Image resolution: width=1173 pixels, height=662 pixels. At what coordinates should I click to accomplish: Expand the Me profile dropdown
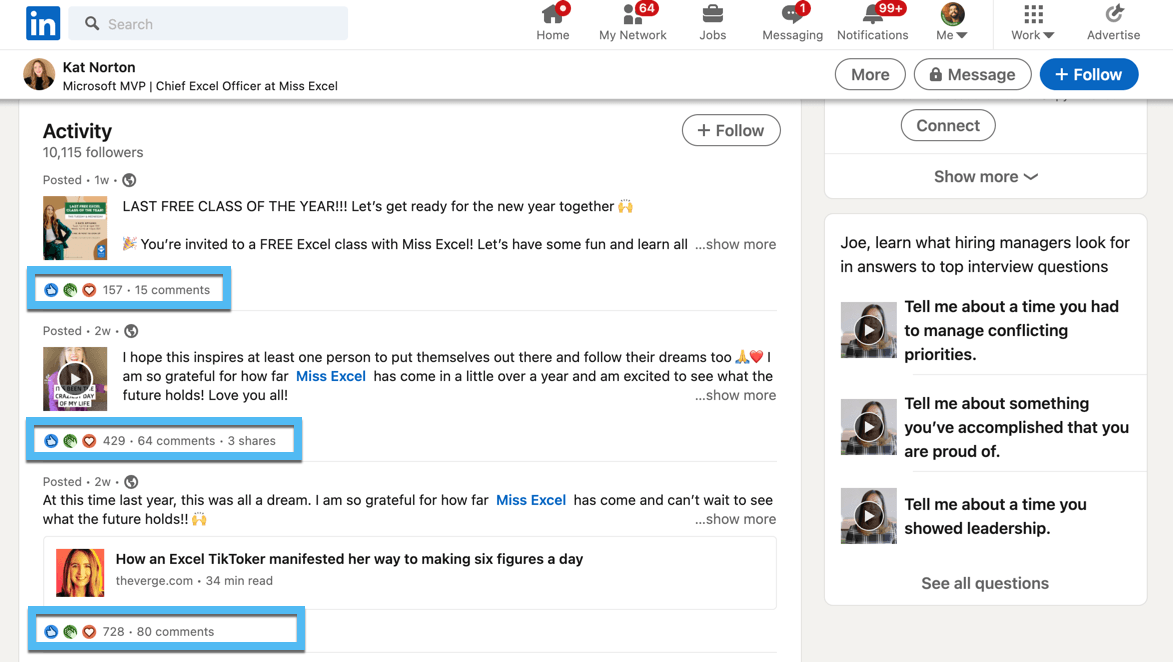click(952, 22)
